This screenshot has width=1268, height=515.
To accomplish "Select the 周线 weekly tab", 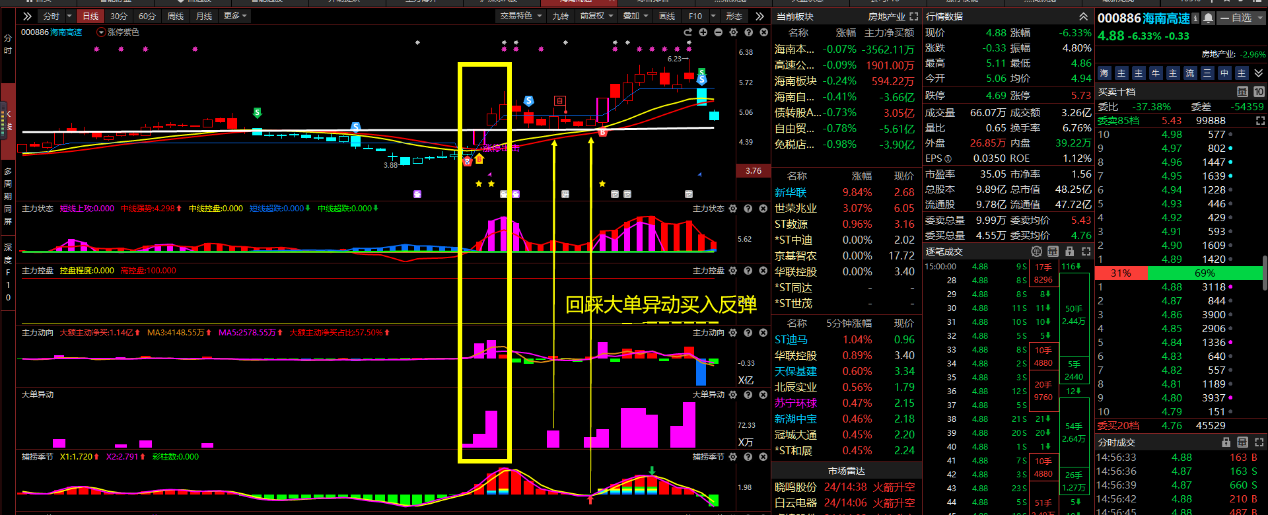I will [176, 17].
